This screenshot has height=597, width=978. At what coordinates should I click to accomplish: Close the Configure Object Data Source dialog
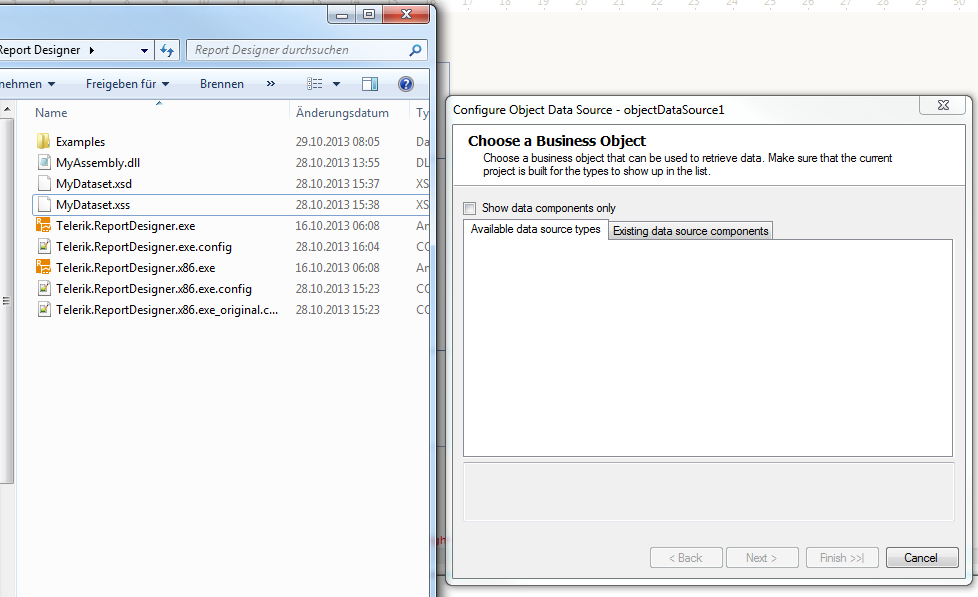click(944, 105)
